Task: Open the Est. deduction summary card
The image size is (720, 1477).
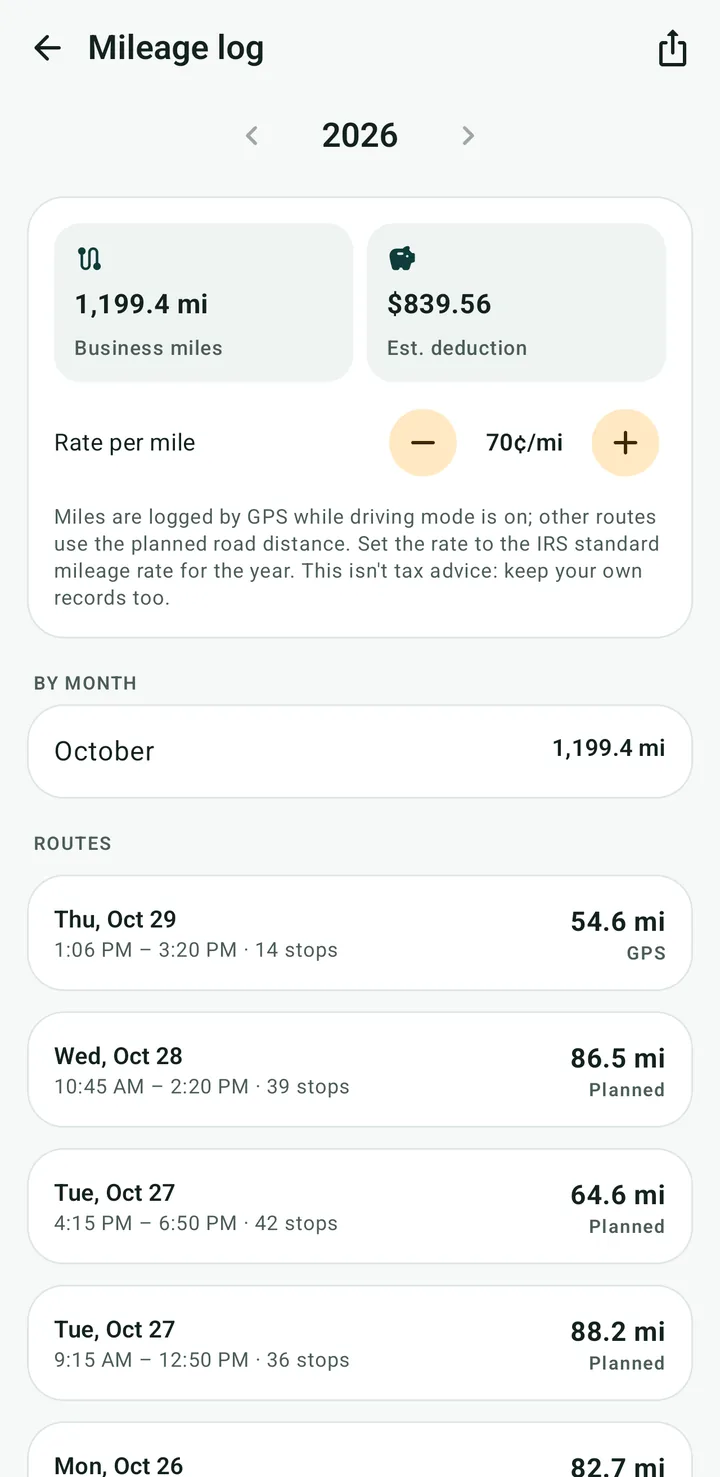Action: [516, 302]
